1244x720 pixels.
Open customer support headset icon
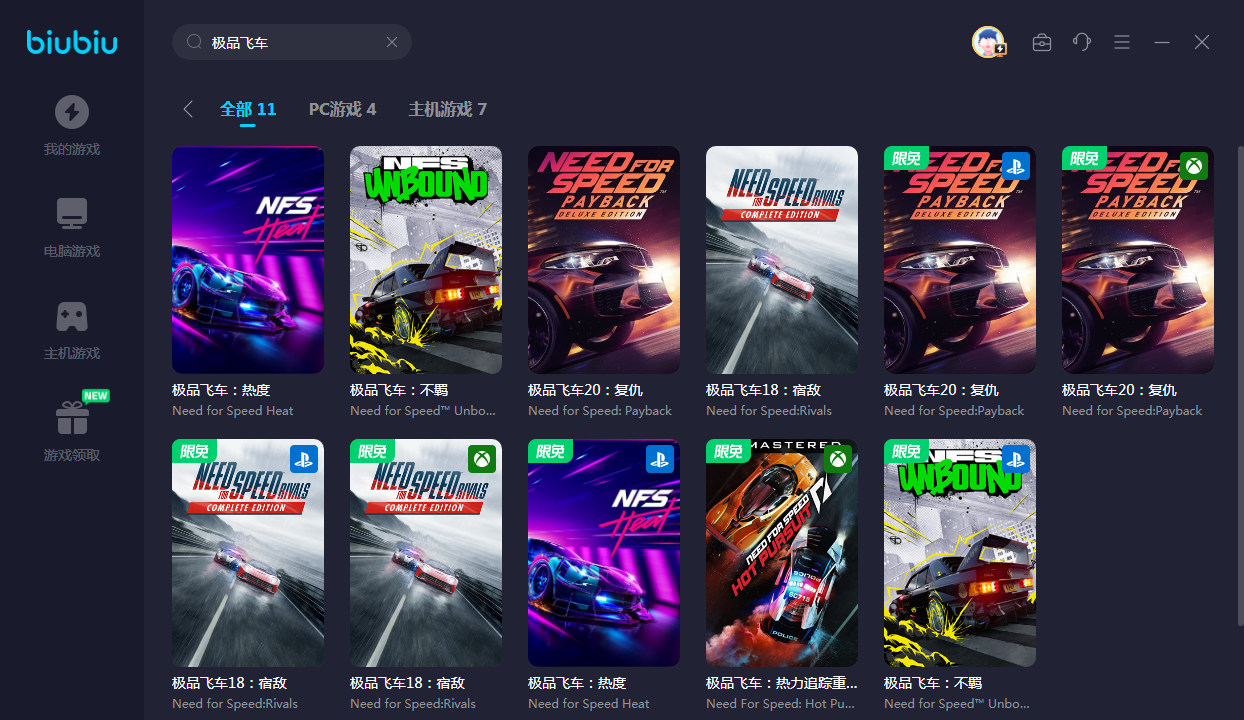[x=1081, y=42]
